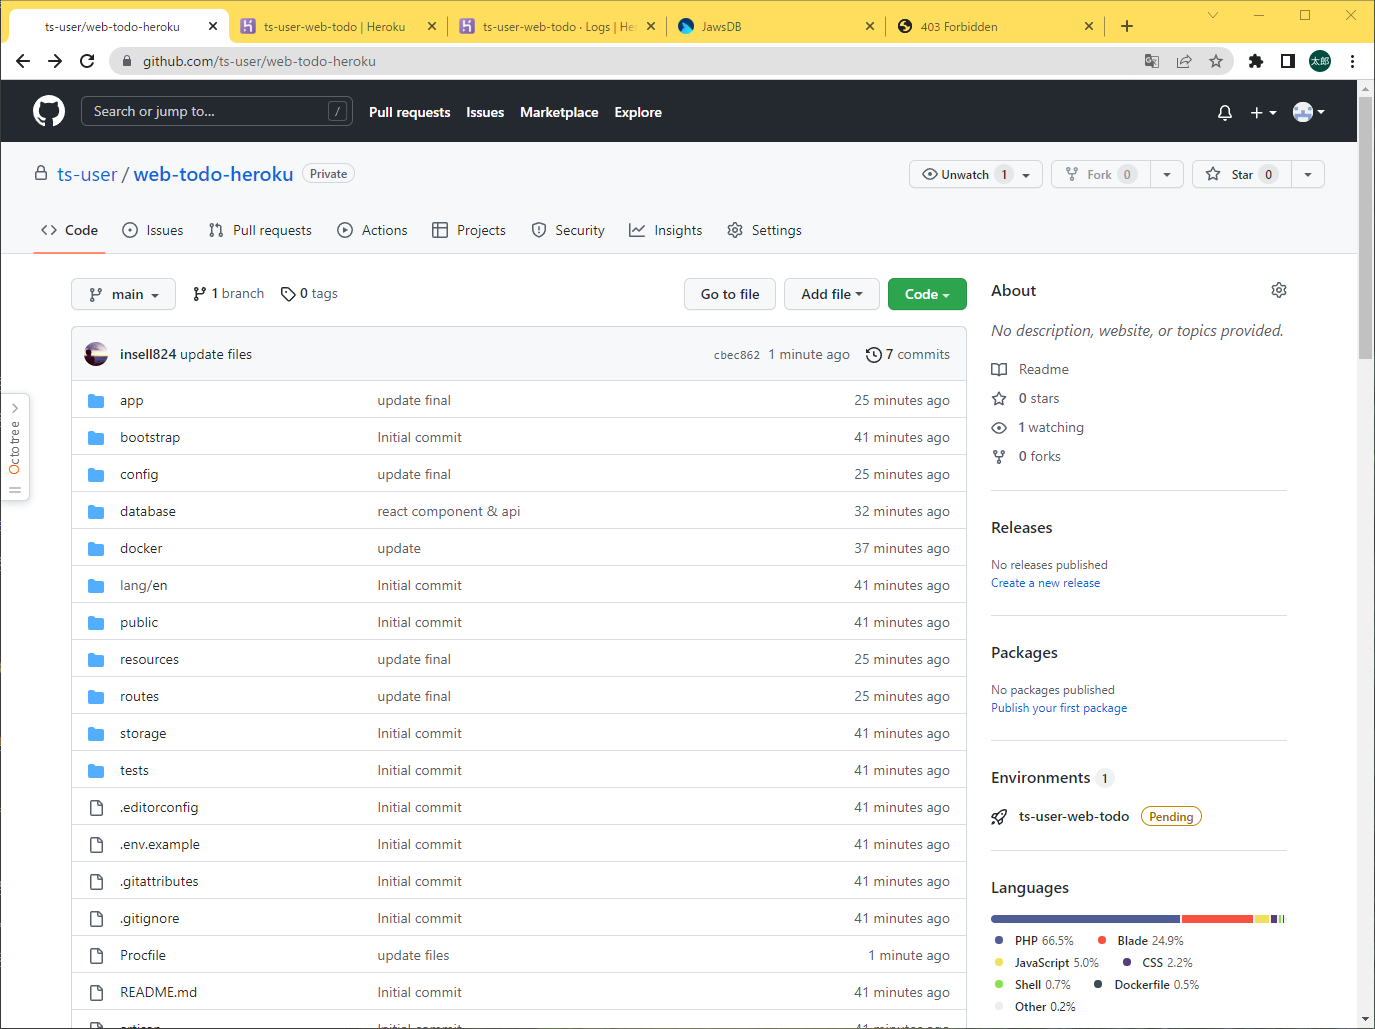Open the README.md file
The width and height of the screenshot is (1375, 1029).
[x=158, y=992]
